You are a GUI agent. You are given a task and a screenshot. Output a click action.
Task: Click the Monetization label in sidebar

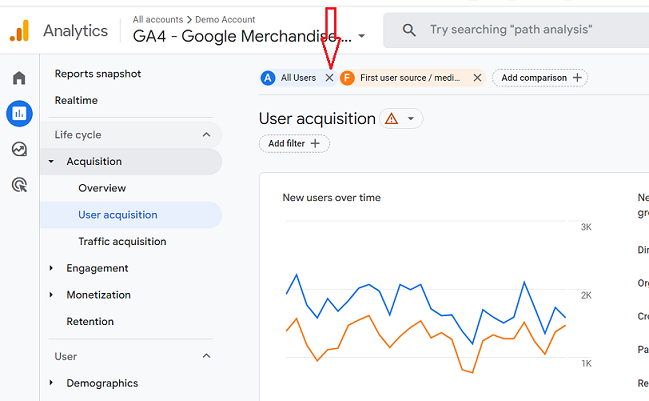(99, 295)
